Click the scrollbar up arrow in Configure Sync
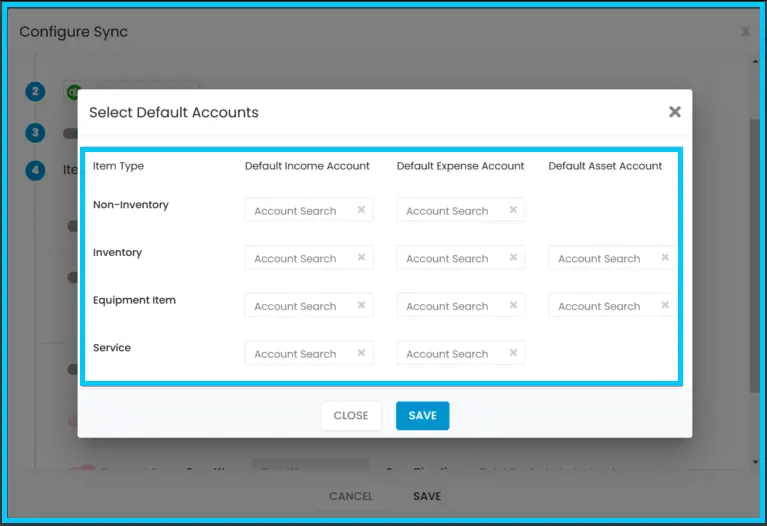The height and width of the screenshot is (526, 767). click(756, 61)
